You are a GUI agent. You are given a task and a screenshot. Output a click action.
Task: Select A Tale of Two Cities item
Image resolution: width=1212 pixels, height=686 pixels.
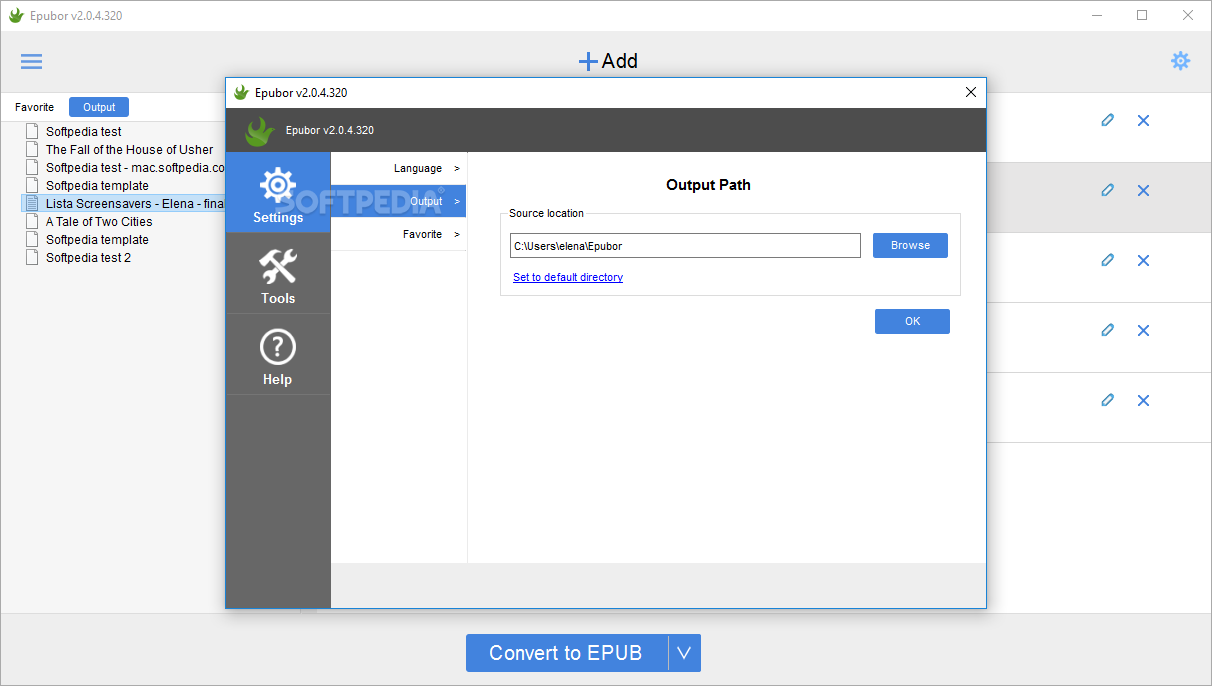tap(99, 221)
